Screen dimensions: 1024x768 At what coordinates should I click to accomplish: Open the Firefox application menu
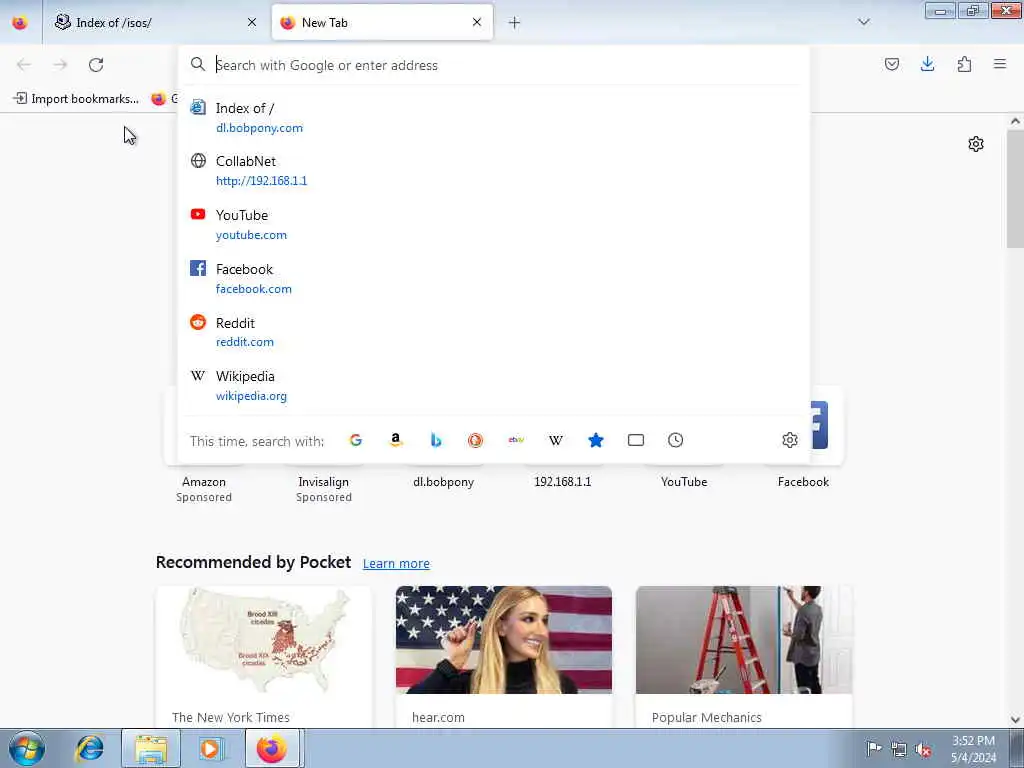[x=1000, y=64]
